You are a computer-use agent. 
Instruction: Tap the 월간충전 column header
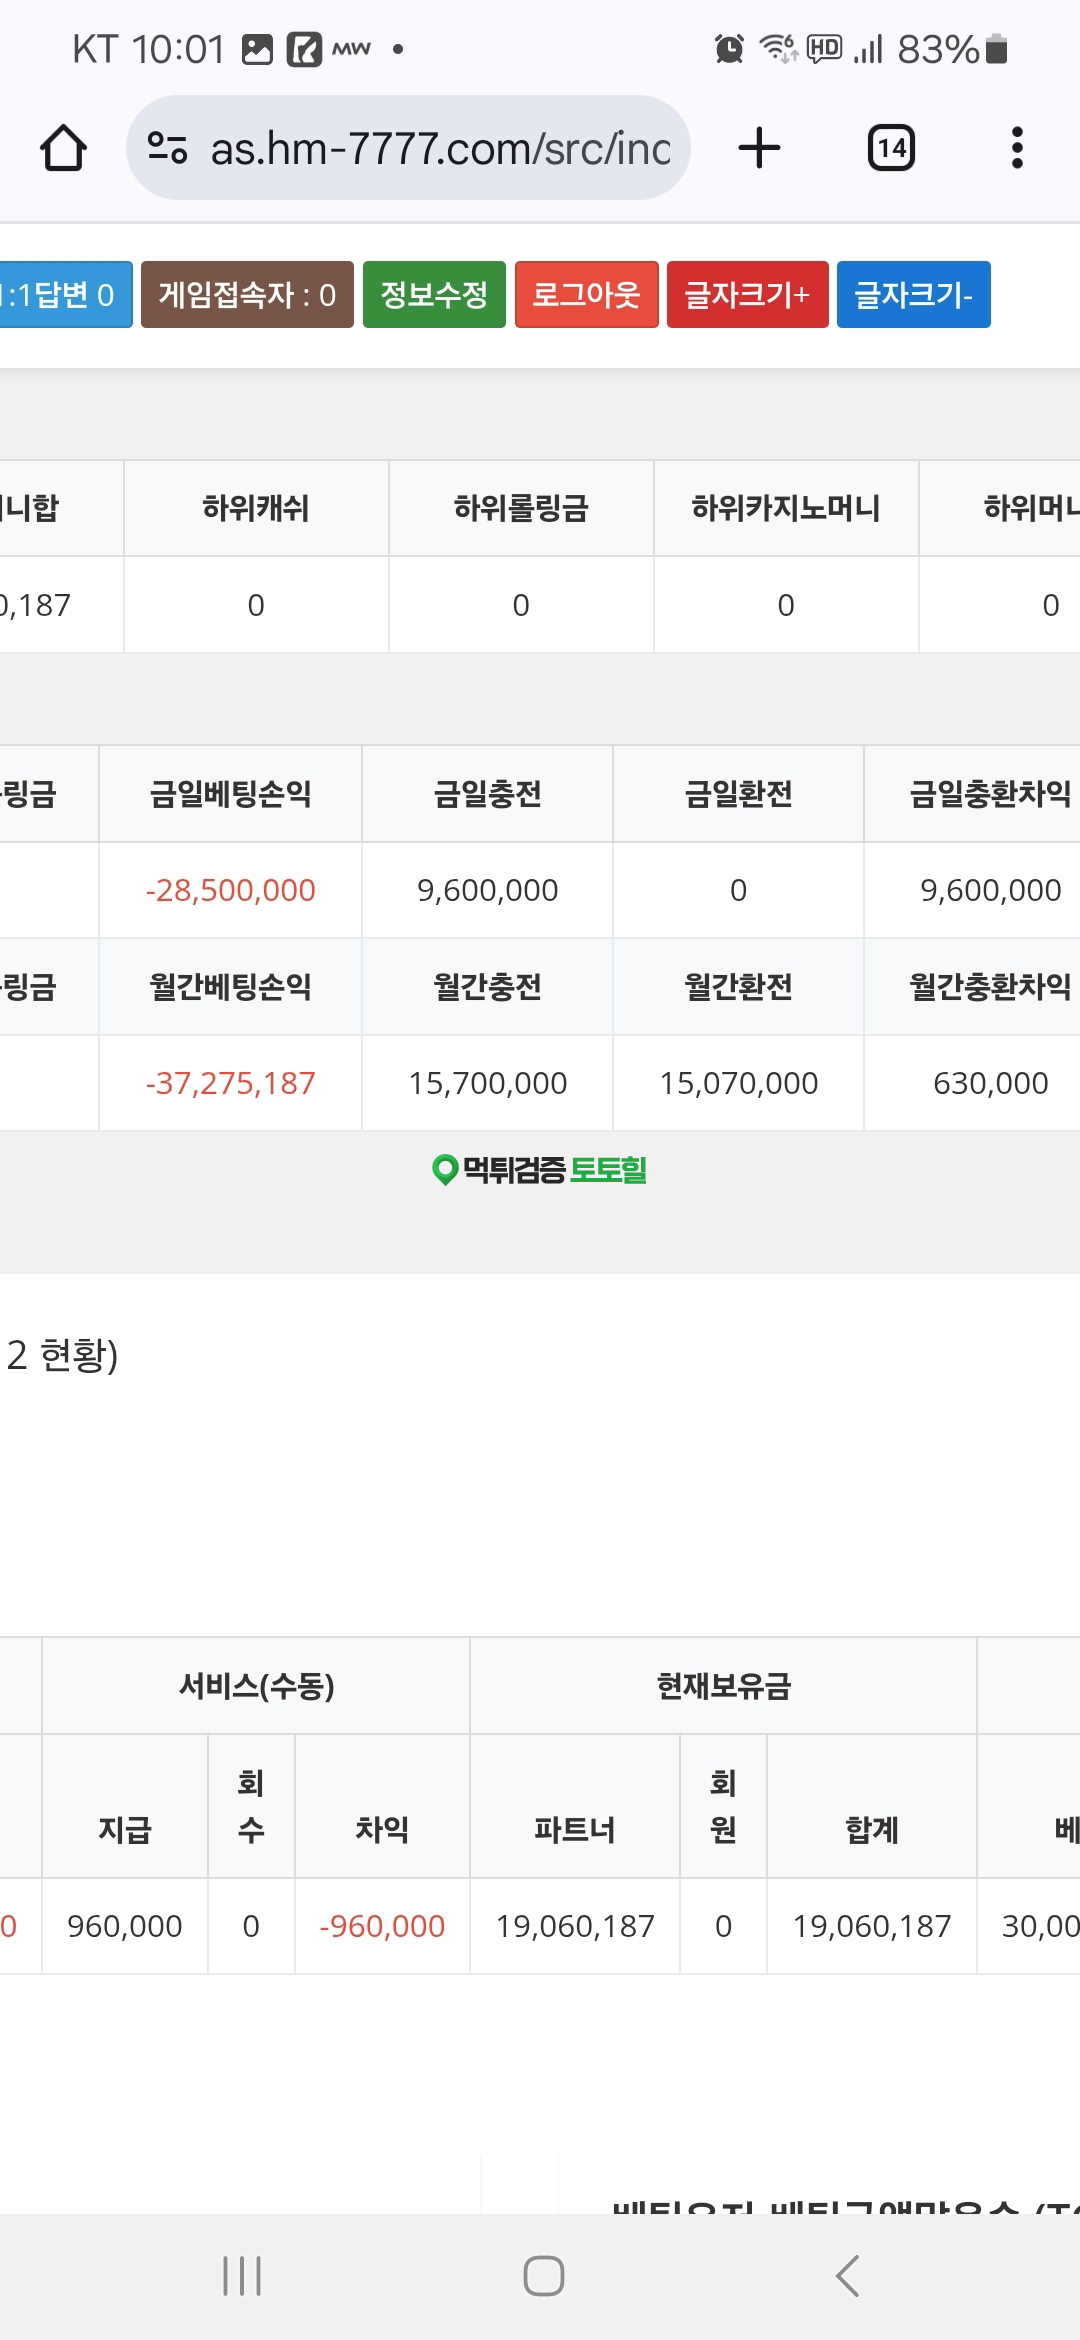coord(487,987)
